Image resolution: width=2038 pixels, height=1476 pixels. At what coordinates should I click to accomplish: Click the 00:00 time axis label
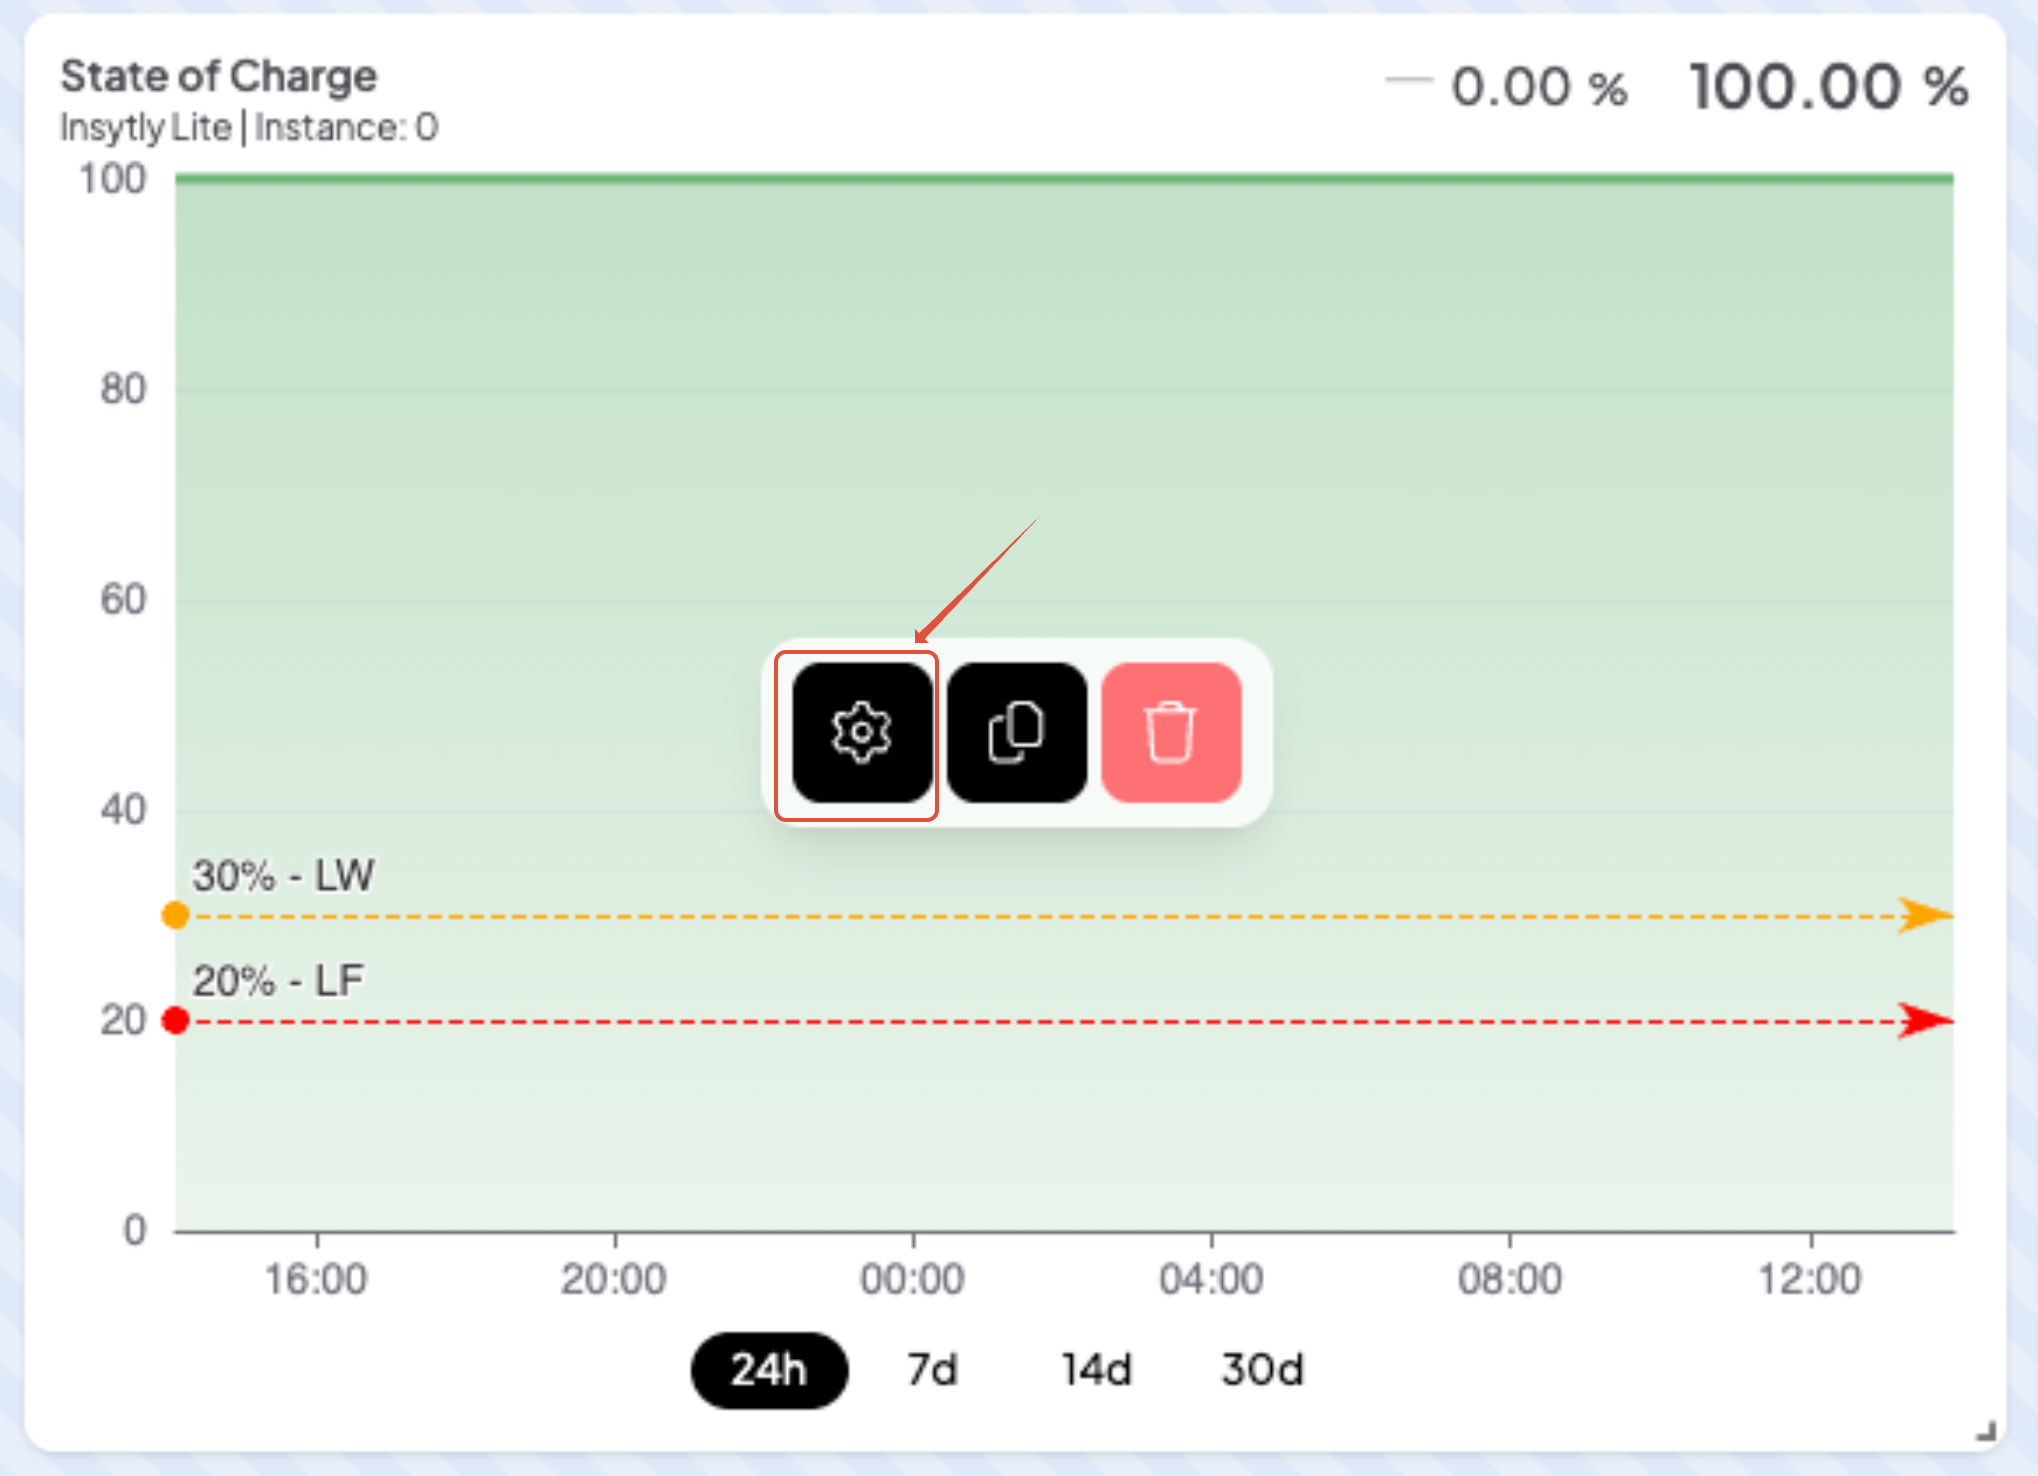[x=912, y=1279]
